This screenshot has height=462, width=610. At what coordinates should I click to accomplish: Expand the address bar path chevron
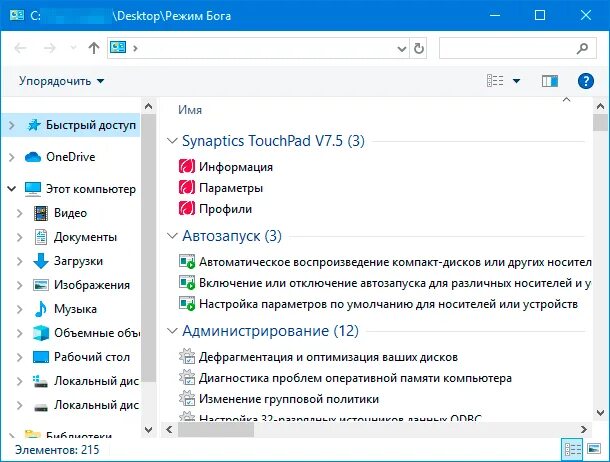pyautogui.click(x=135, y=48)
